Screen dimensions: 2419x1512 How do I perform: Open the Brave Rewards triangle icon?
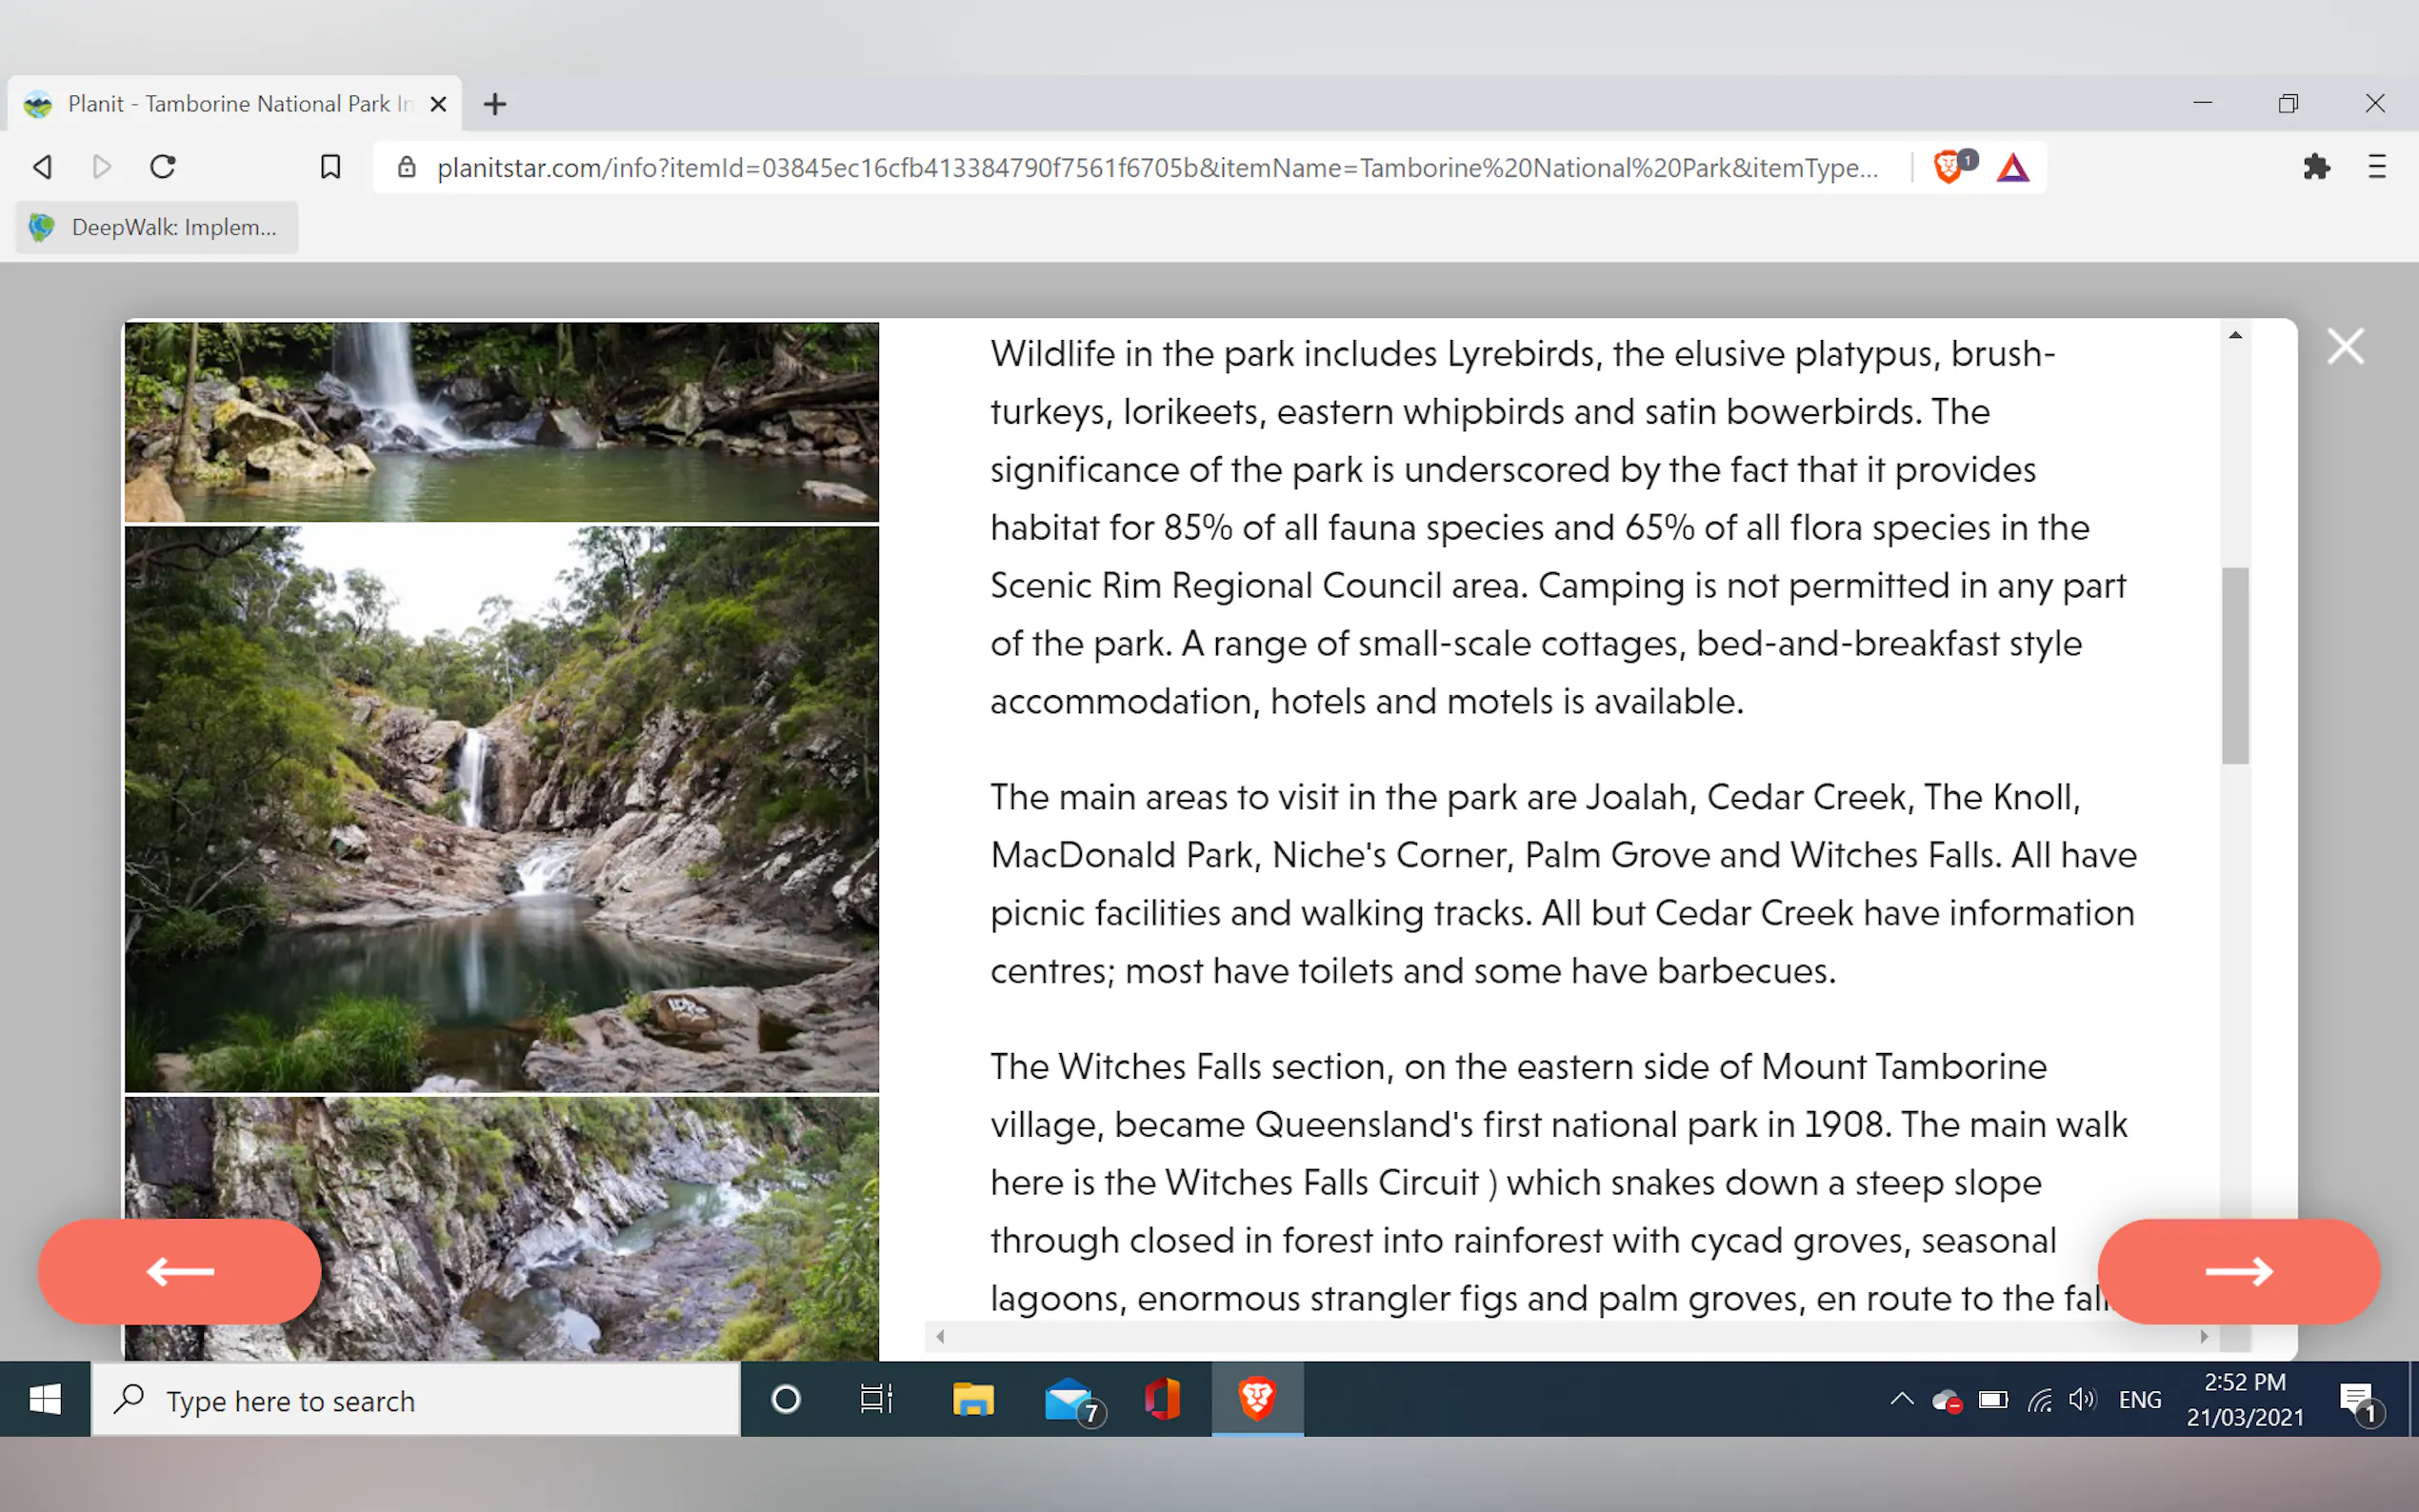(x=2012, y=168)
